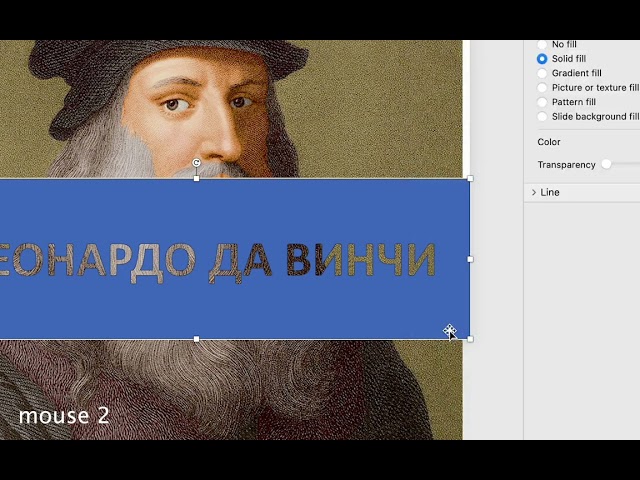Click the right-middle handle of blue rectangle
This screenshot has width=640, height=480.
point(470,259)
